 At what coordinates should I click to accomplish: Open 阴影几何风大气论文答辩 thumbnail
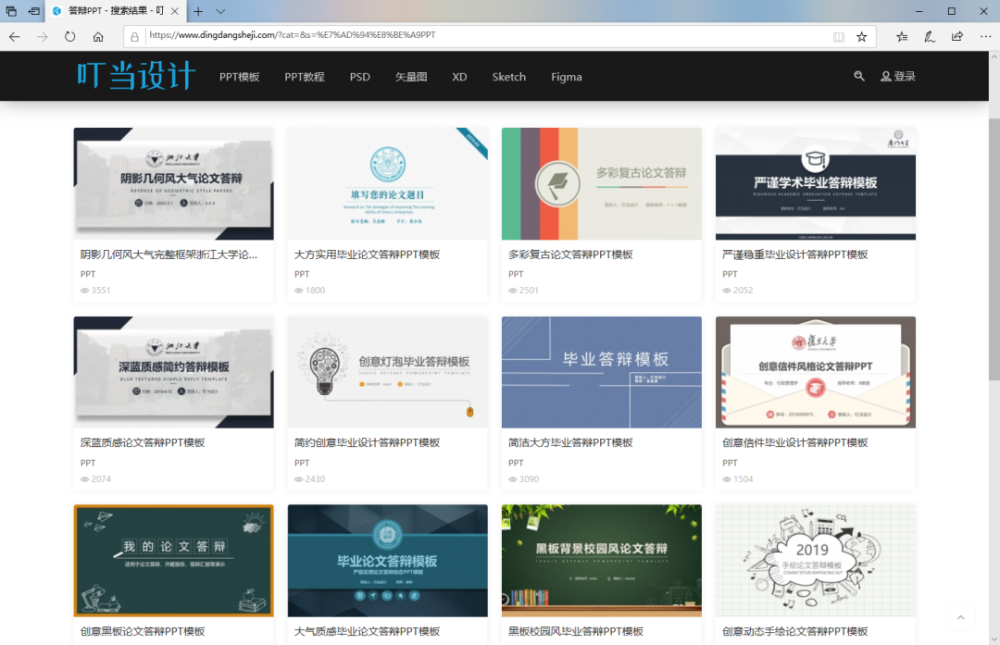(173, 184)
